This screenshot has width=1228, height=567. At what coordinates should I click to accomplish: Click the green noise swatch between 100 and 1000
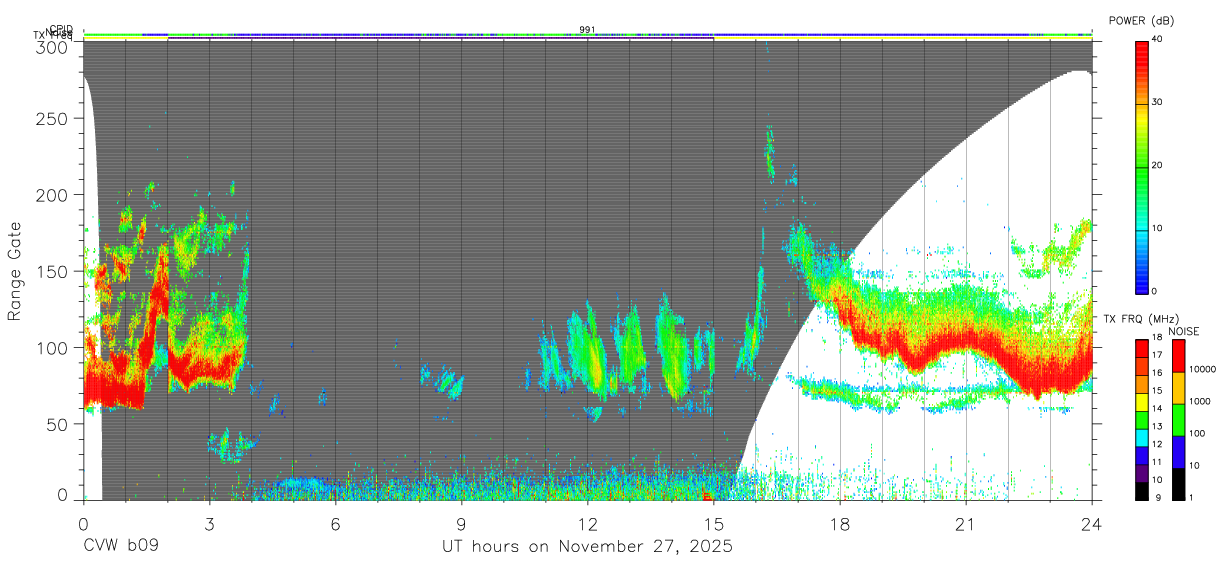pyautogui.click(x=1177, y=418)
